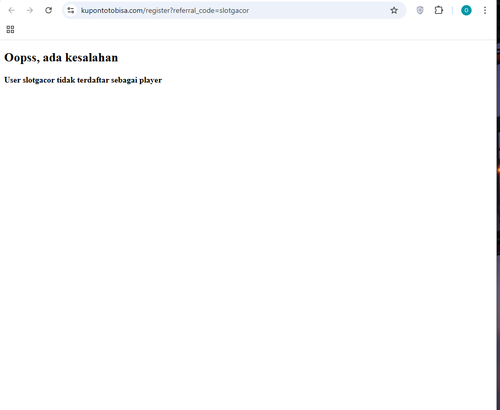
Task: Open the profile avatar menu
Action: click(x=466, y=10)
